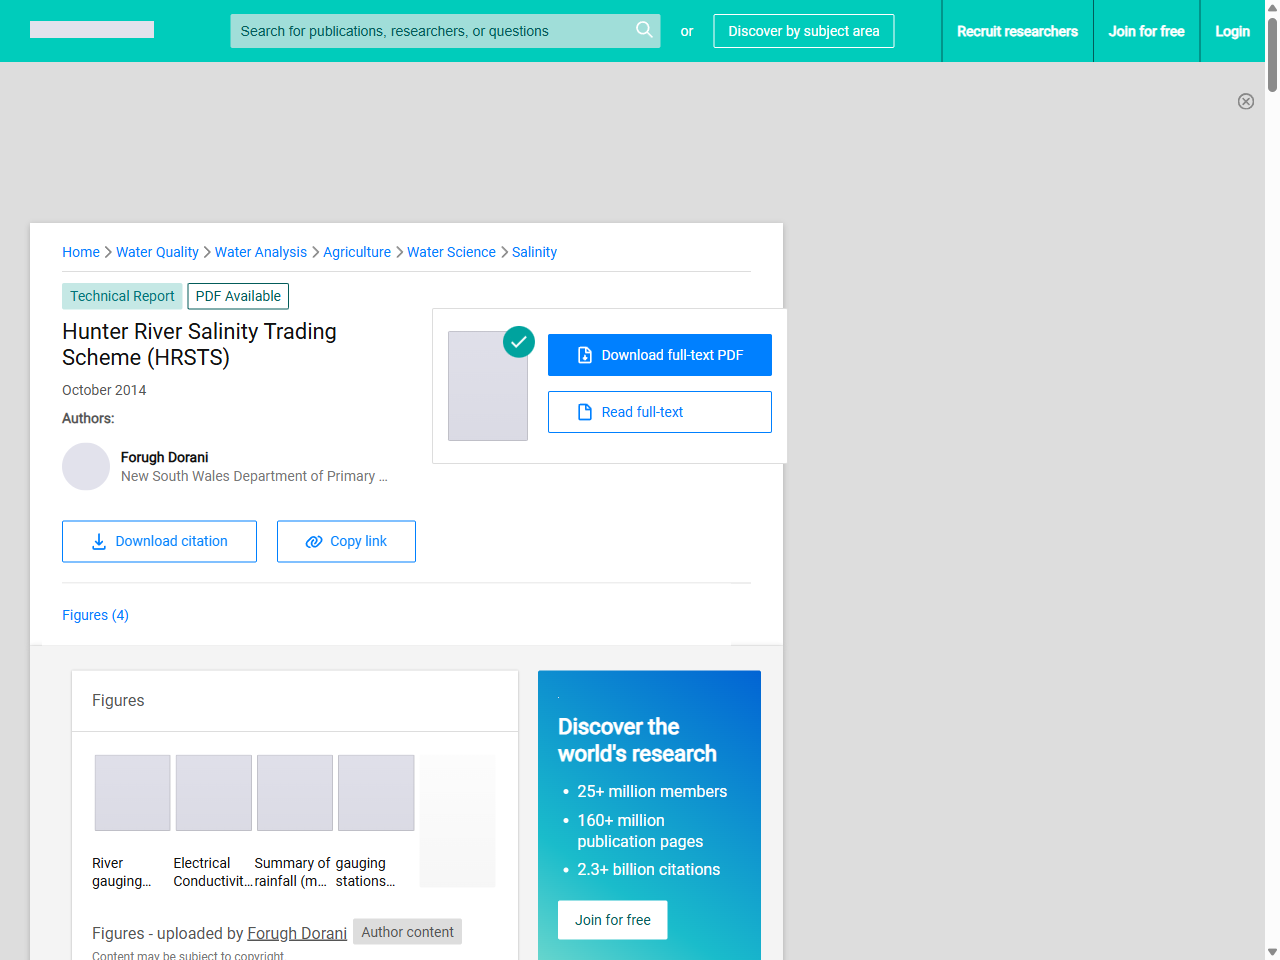
Task: Navigate to the Salinity breadcrumb link
Action: coord(534,252)
